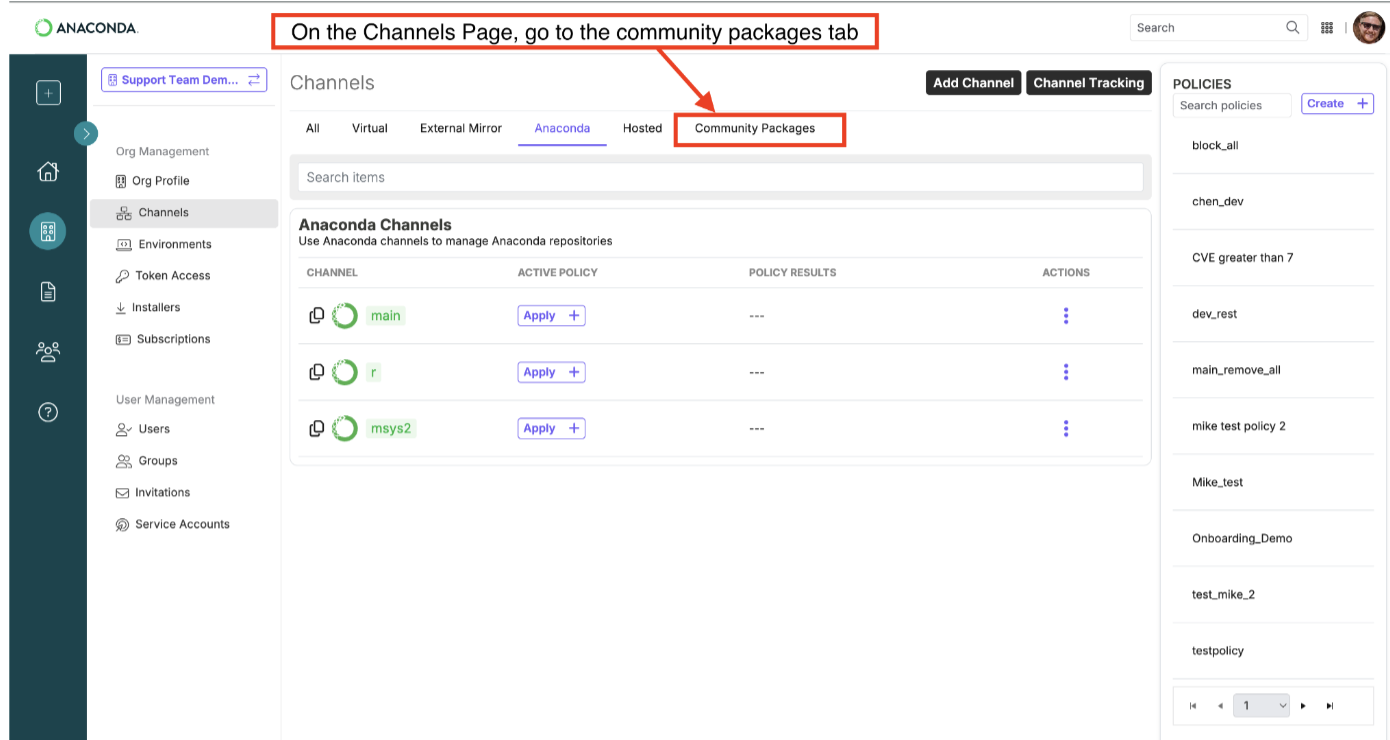
Task: Open the page number dropdown in pagination
Action: pos(1261,705)
